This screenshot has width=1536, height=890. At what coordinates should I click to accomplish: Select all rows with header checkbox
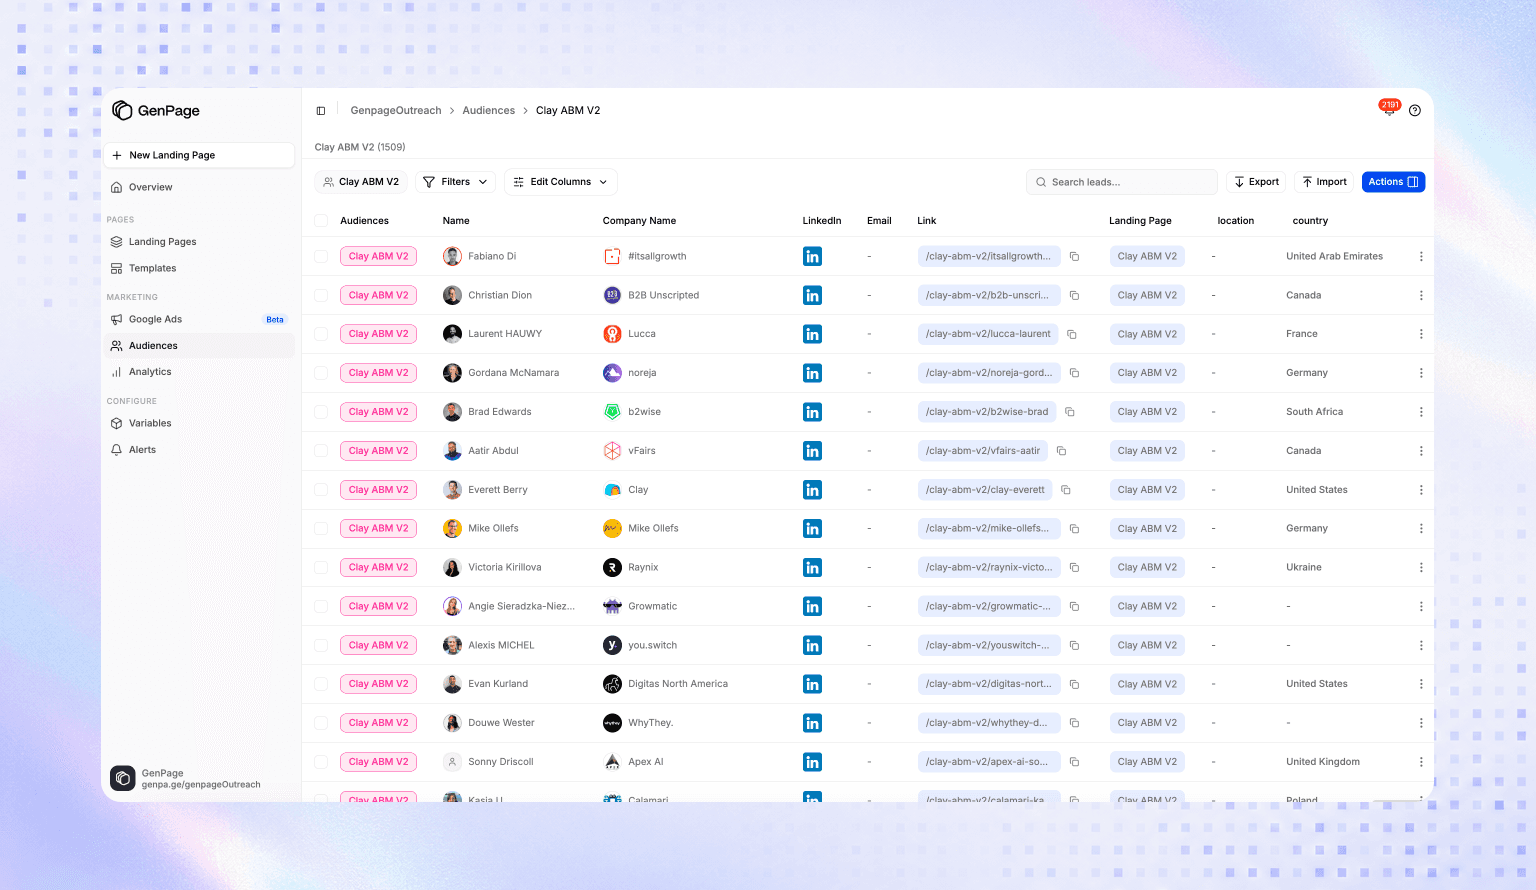click(x=321, y=221)
